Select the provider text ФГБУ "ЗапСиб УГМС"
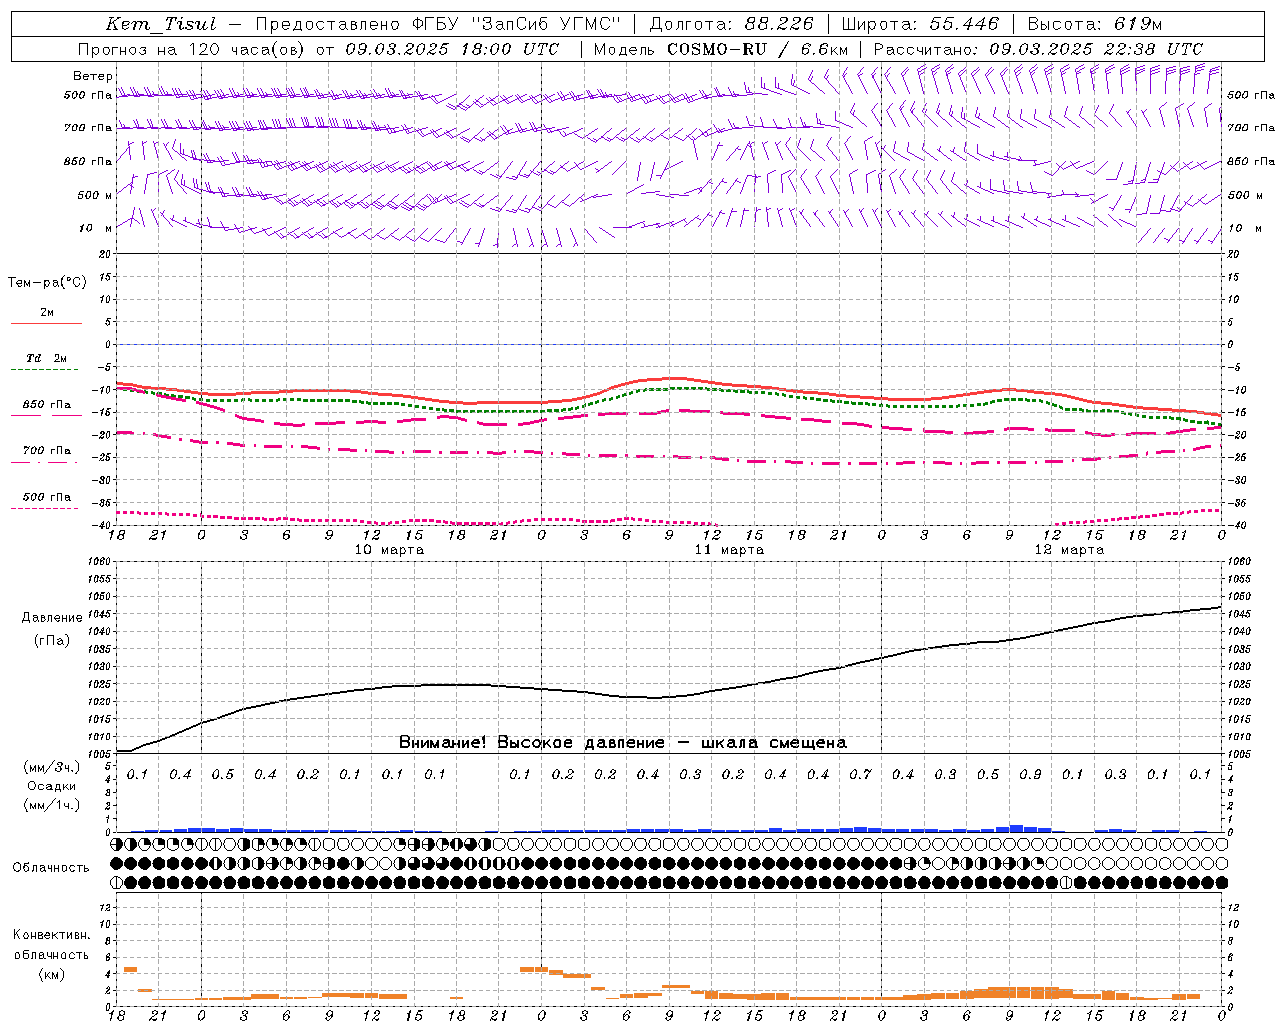The height and width of the screenshot is (1024, 1280). click(x=516, y=24)
